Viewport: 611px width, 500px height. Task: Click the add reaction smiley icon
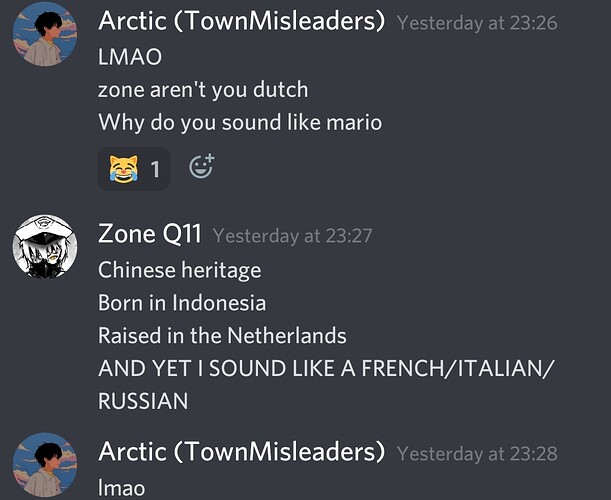tap(201, 166)
